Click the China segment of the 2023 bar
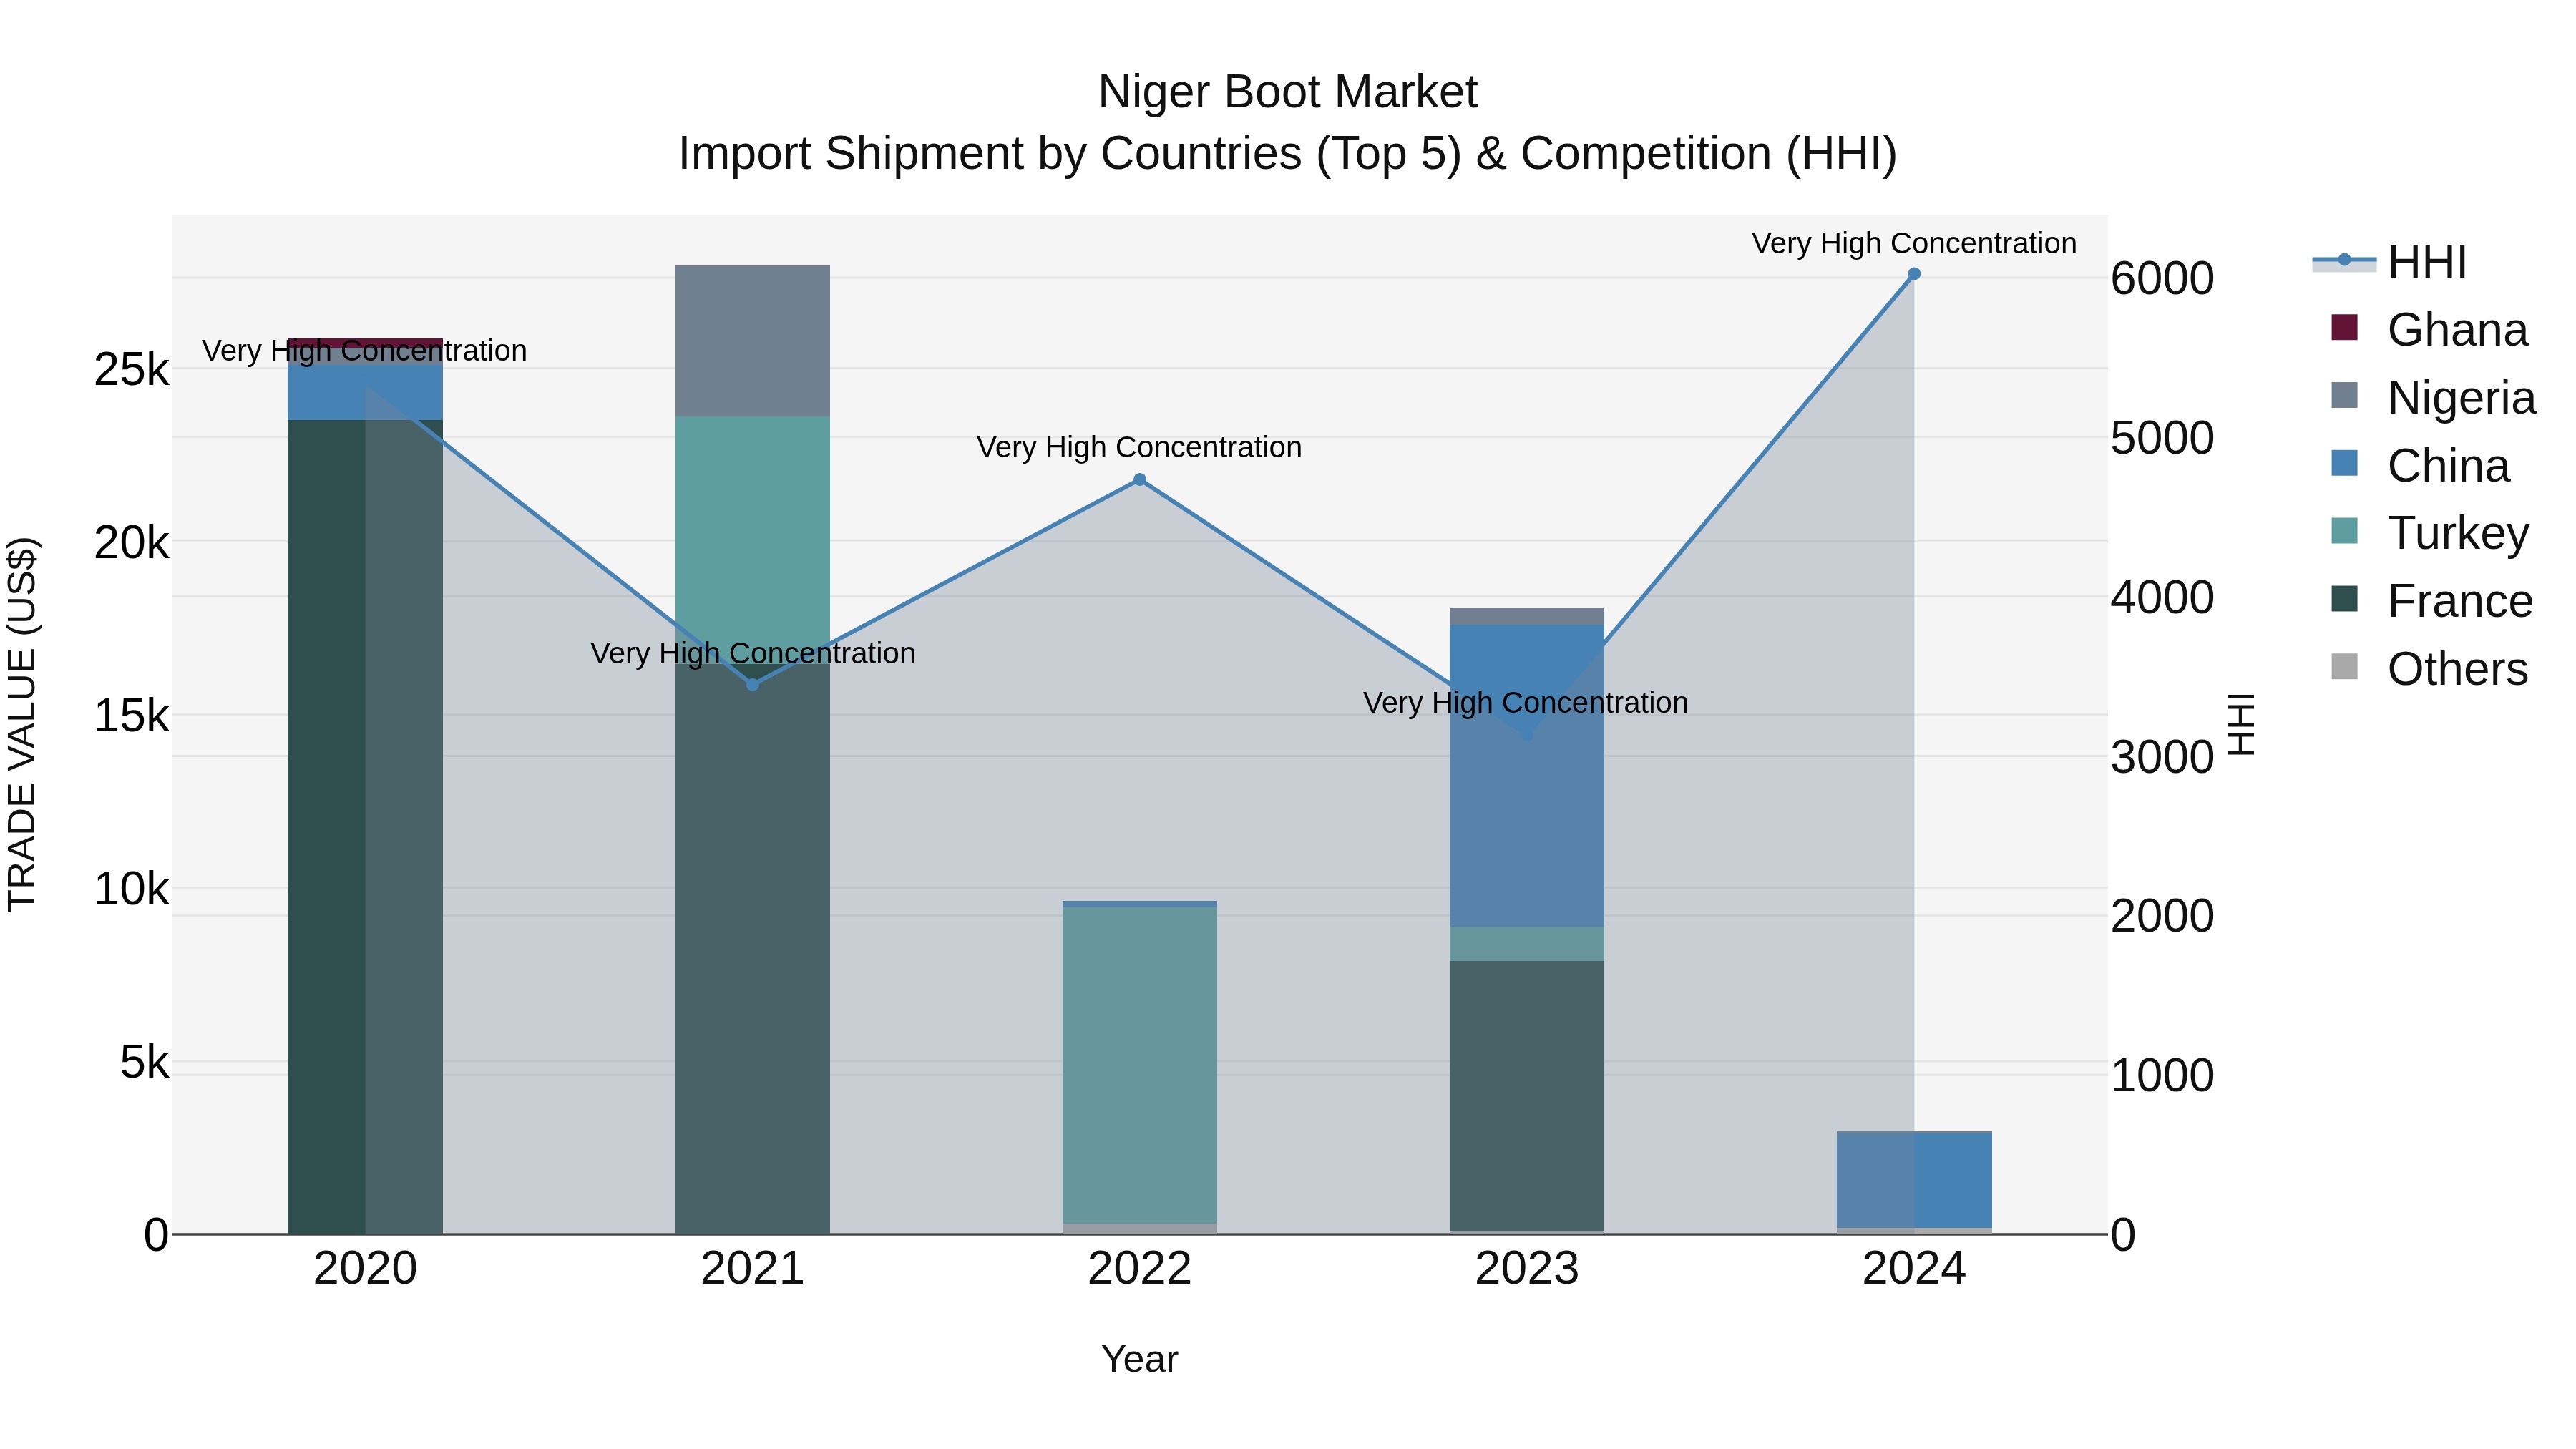Screen dimensions: 2576x1449 (1527, 776)
